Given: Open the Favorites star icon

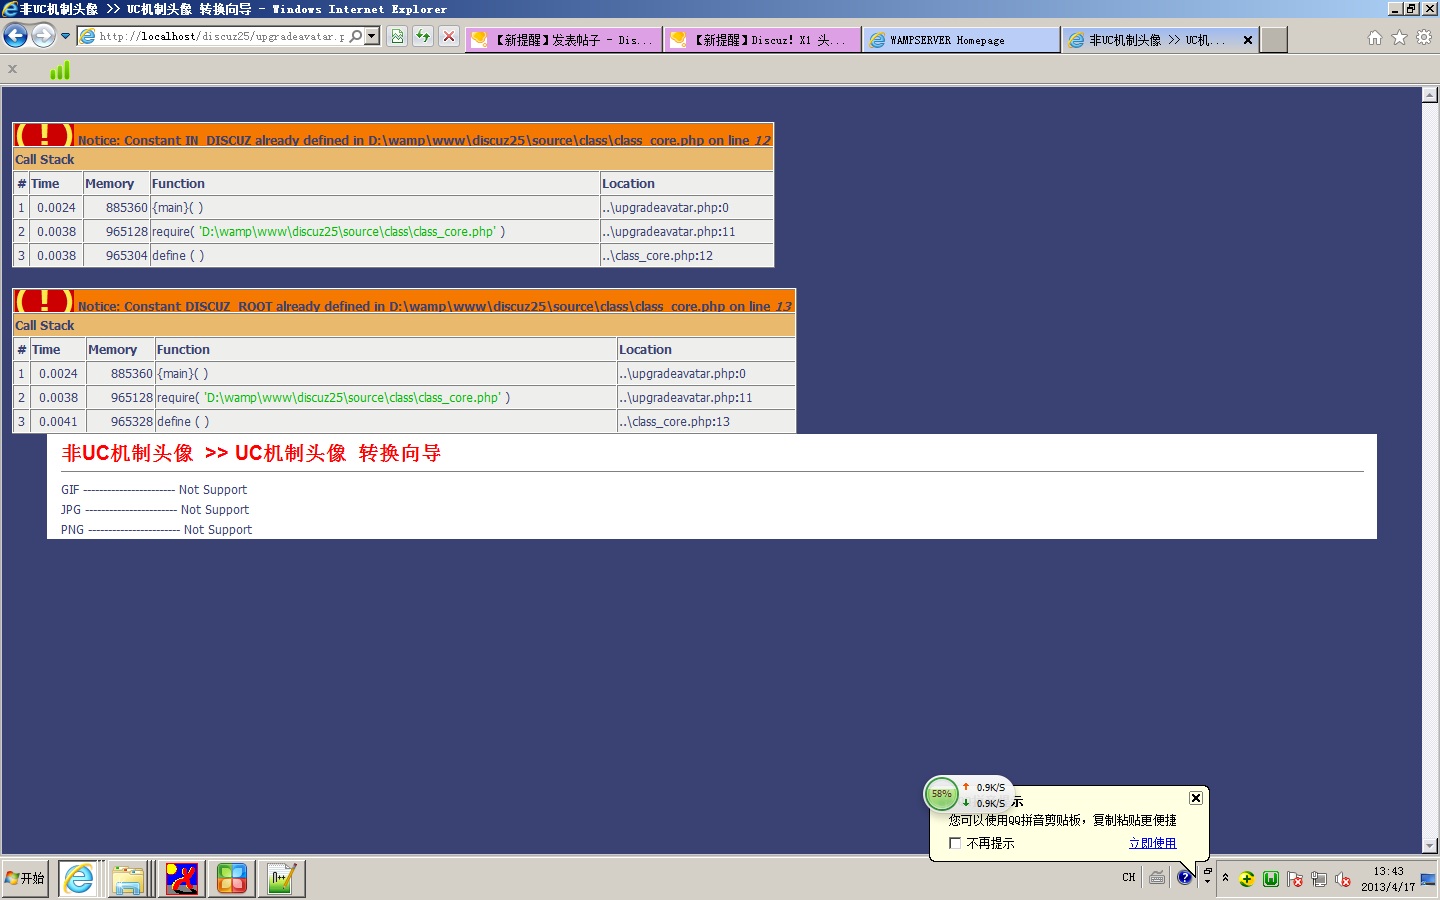Looking at the screenshot, I should [x=1399, y=38].
